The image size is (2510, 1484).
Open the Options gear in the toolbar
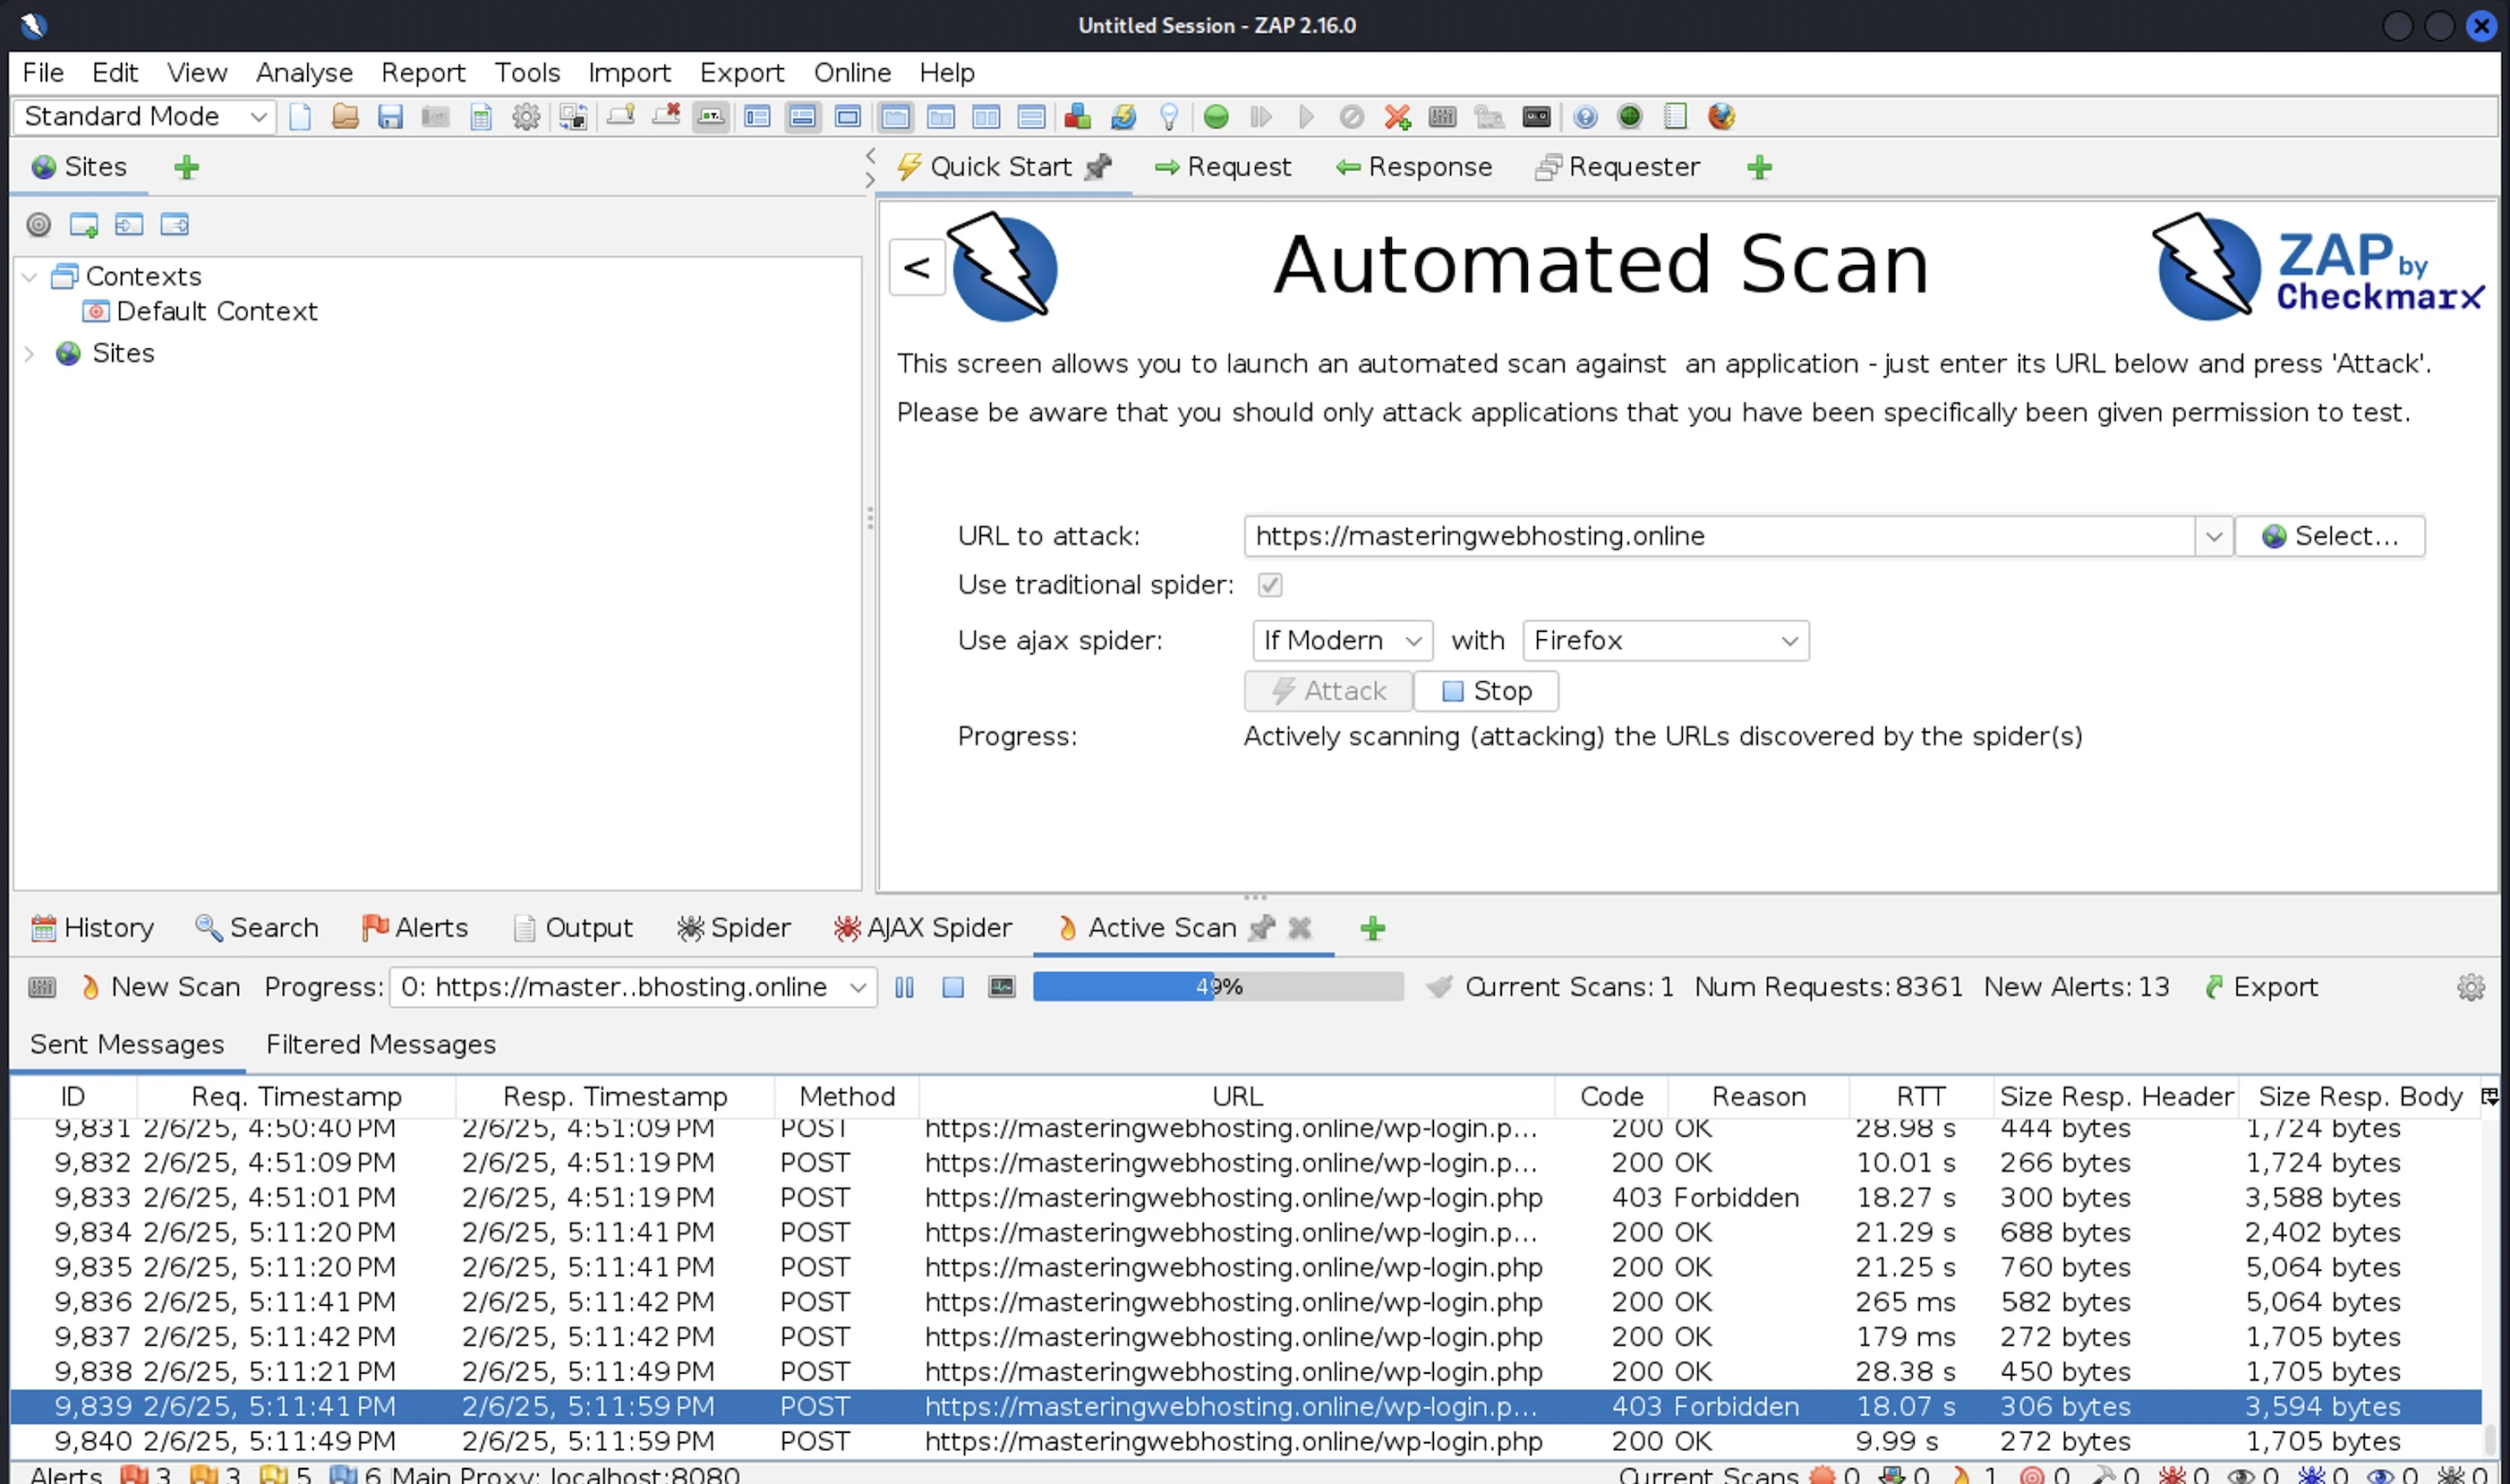526,117
